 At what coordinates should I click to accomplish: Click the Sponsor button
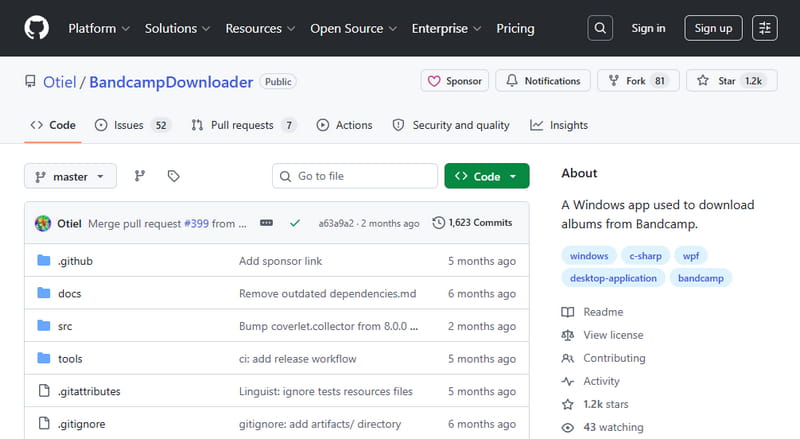point(455,81)
